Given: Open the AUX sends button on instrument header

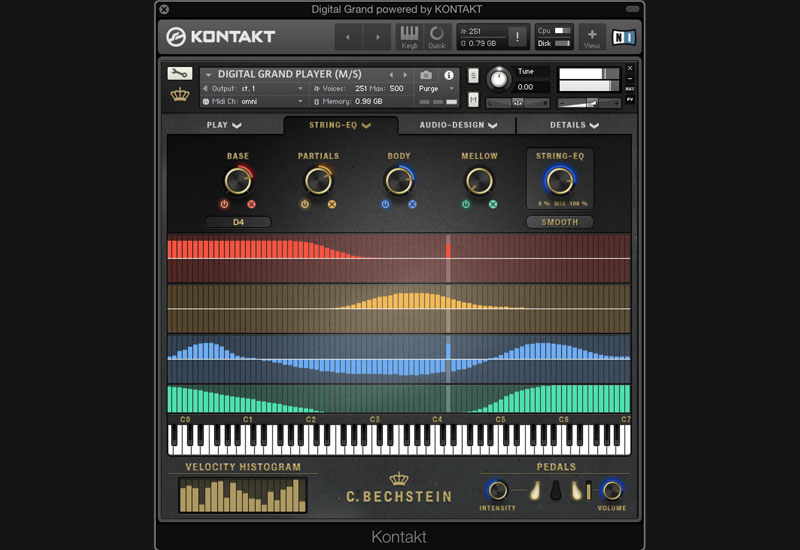Looking at the screenshot, I should pos(630,89).
